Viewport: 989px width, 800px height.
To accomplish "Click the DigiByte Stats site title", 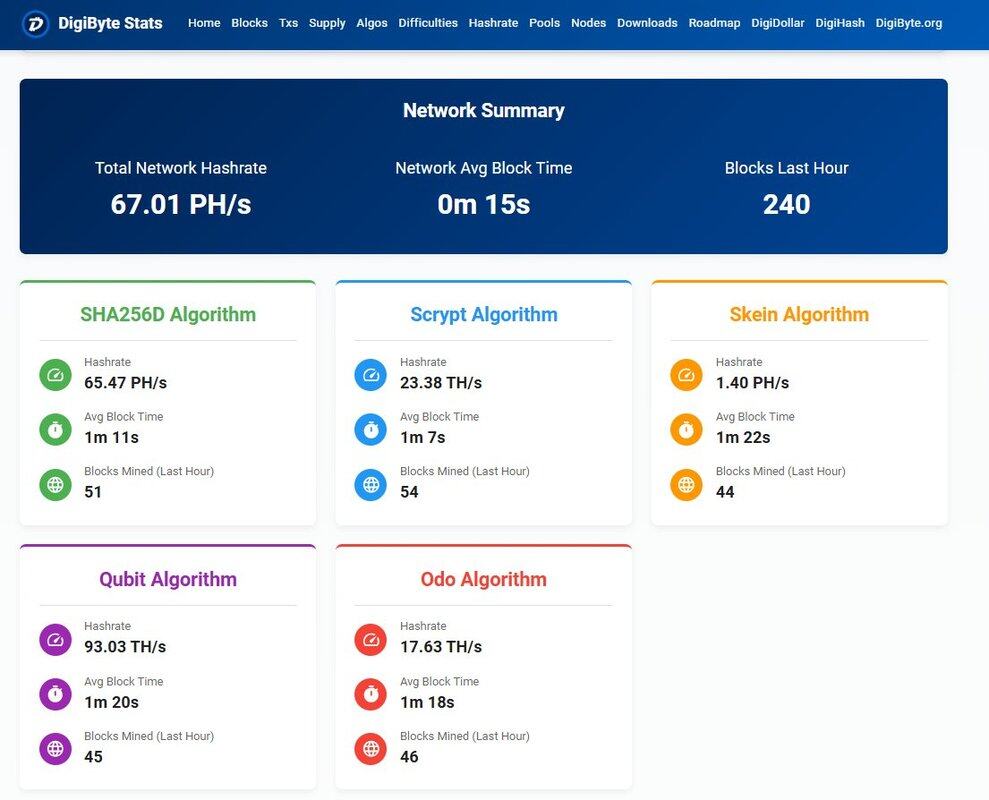I will pyautogui.click(x=111, y=23).
